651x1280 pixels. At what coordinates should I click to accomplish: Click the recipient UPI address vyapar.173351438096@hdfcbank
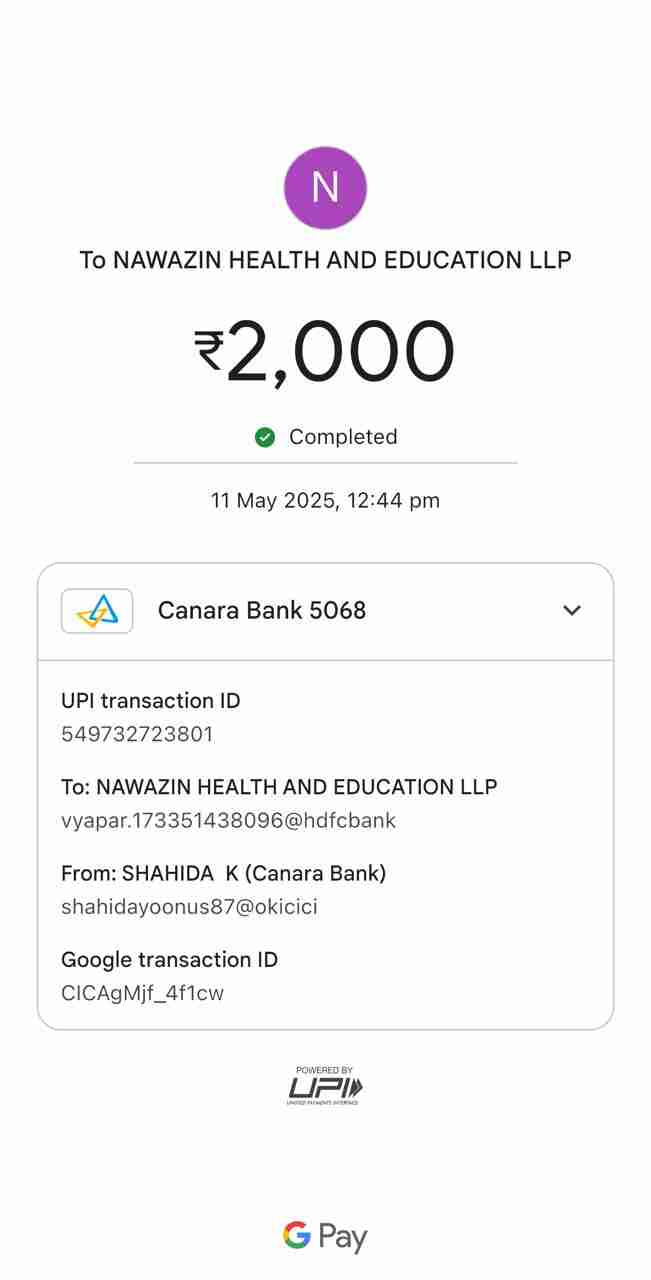tap(228, 821)
